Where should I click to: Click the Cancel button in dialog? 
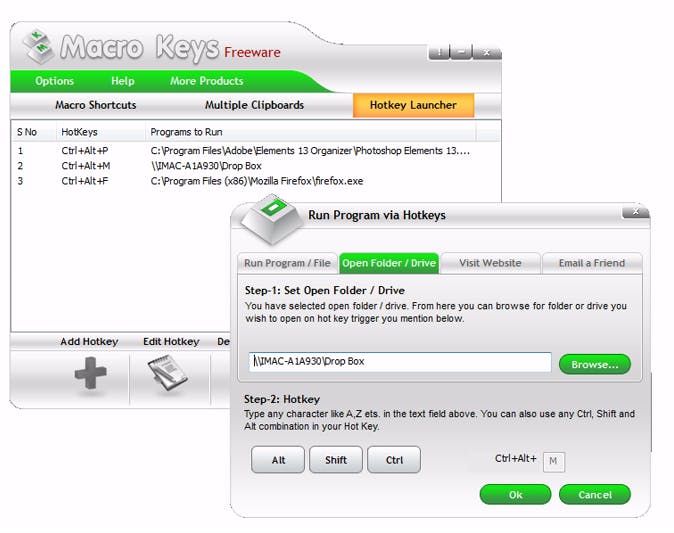pyautogui.click(x=595, y=495)
